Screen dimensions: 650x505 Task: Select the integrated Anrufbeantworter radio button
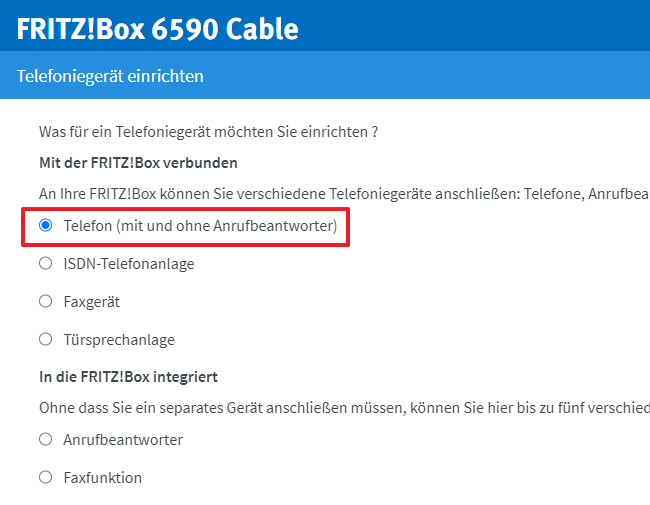(45, 439)
